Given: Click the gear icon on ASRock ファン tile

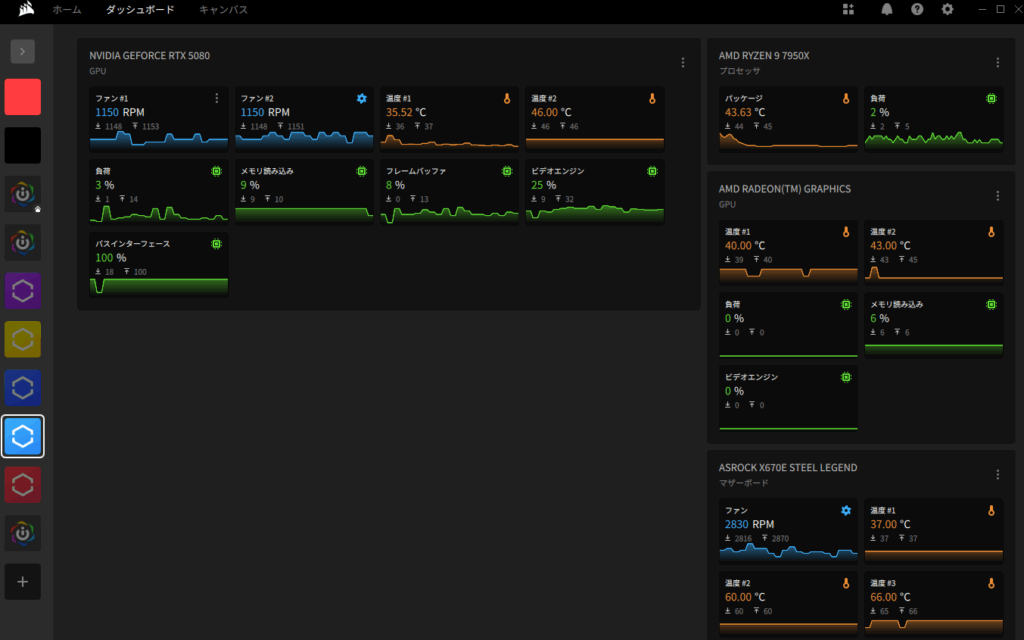Looking at the screenshot, I should [x=846, y=510].
